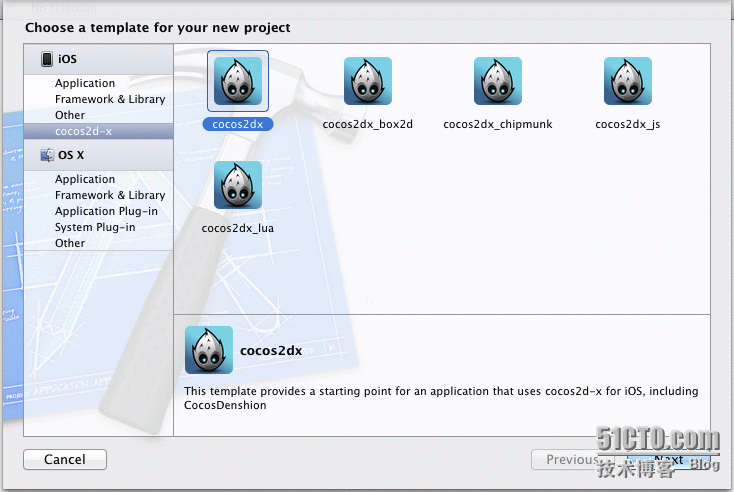Select the cocos2dx_box2d template icon
Screen dimensions: 734x492
367,81
